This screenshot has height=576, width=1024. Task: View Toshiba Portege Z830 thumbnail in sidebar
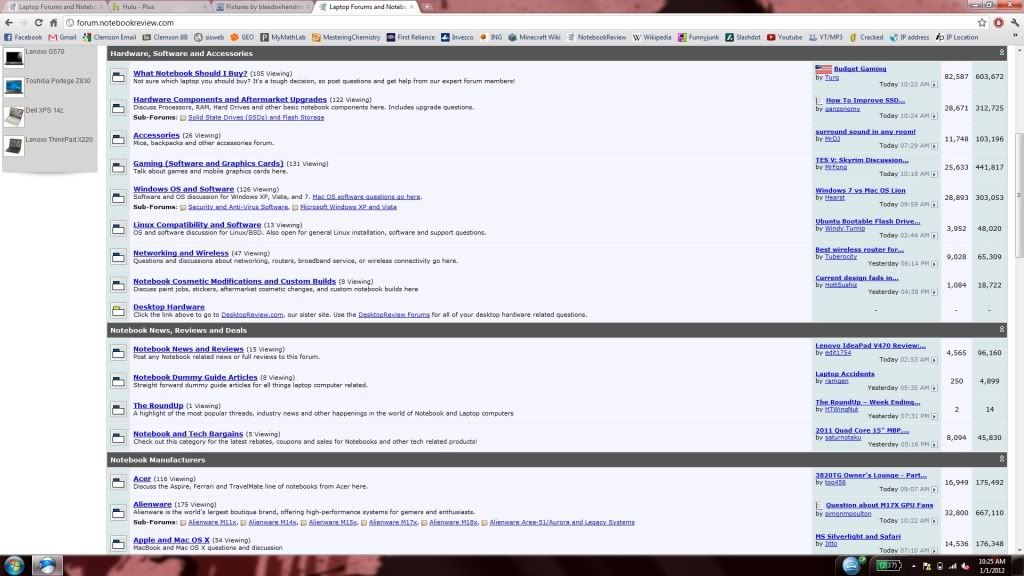click(14, 87)
